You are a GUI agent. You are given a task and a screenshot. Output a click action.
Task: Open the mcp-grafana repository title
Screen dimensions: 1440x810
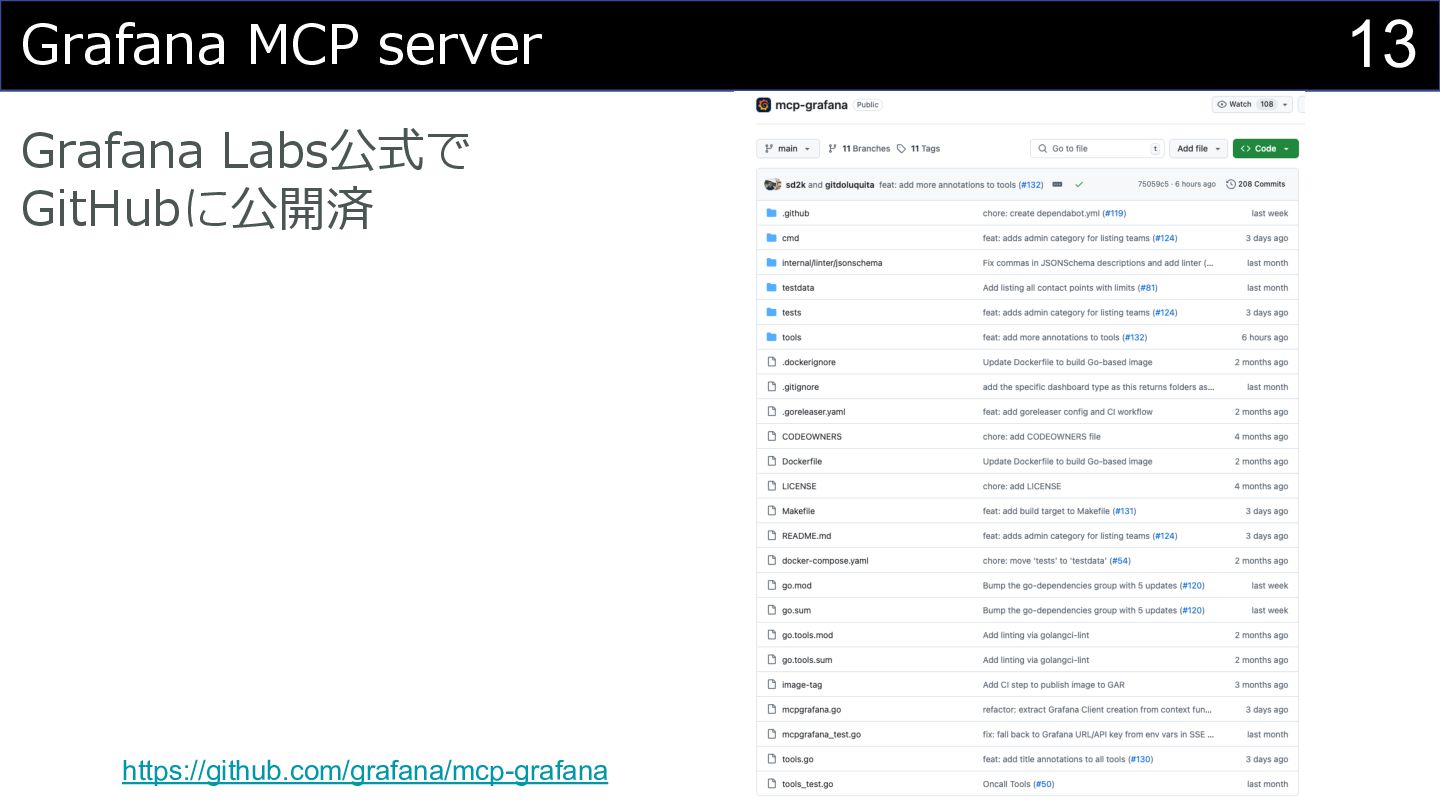point(811,105)
